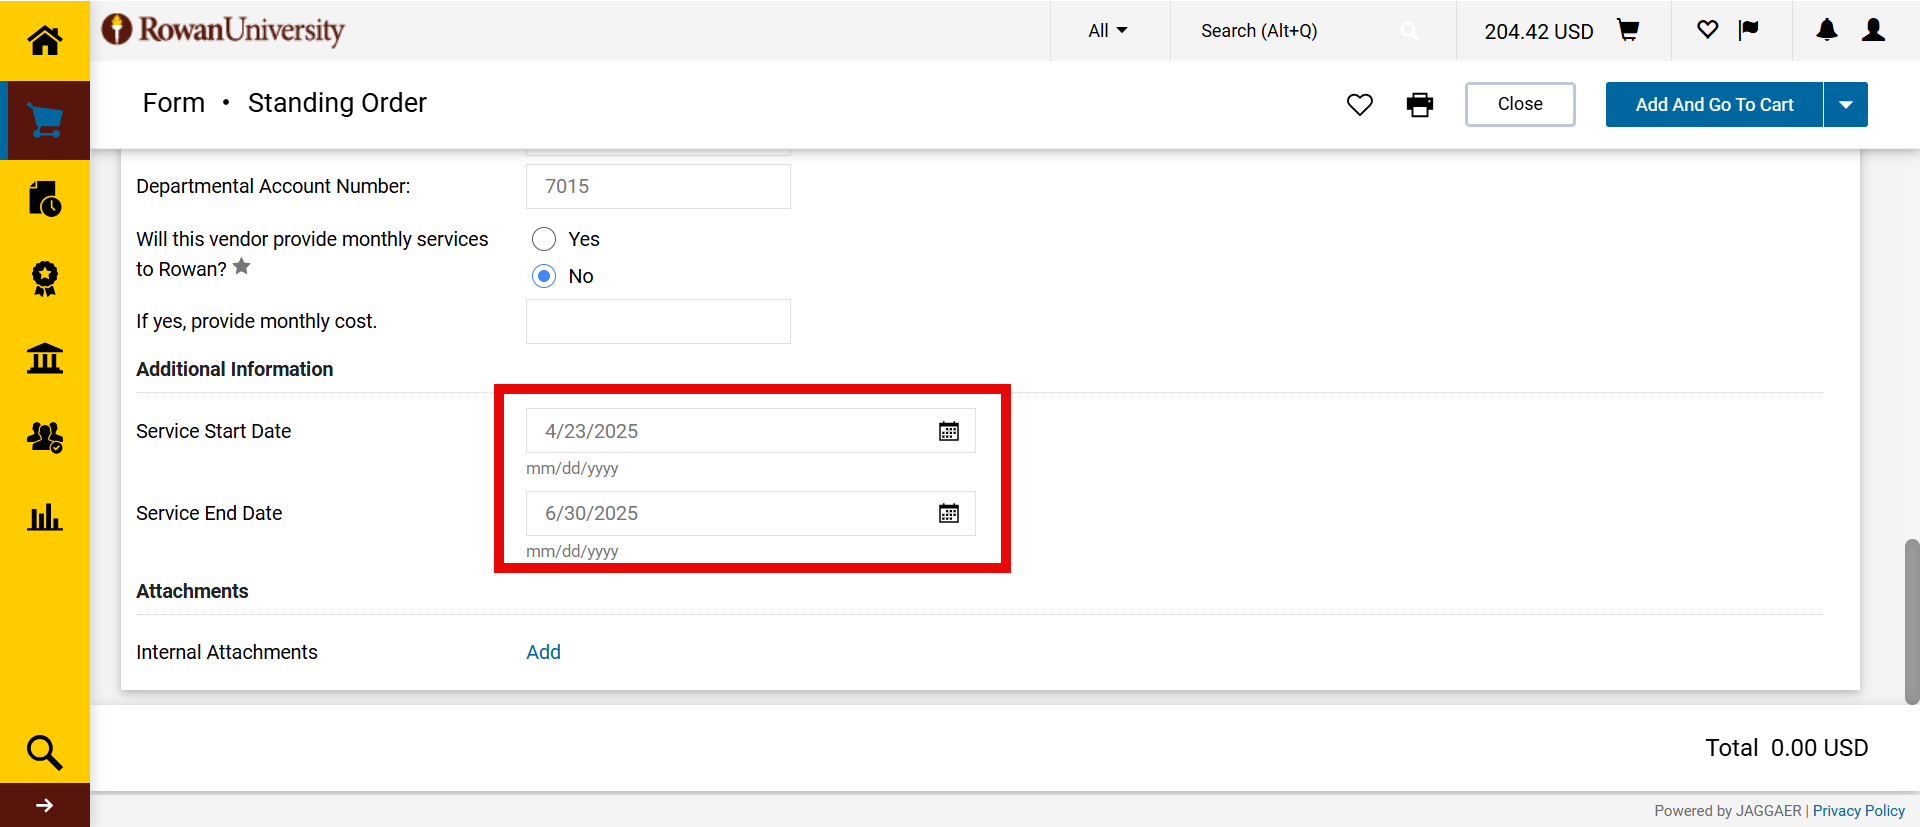Open the accounts payable bank icon
This screenshot has height=827, width=1920.
44,358
